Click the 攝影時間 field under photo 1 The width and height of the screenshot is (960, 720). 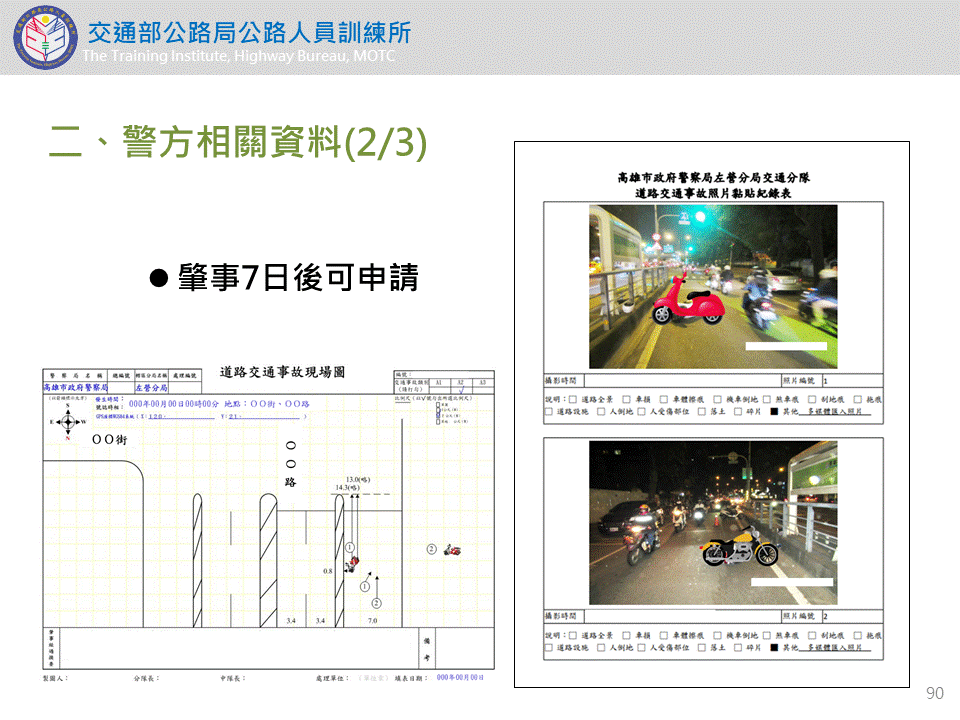pos(678,381)
